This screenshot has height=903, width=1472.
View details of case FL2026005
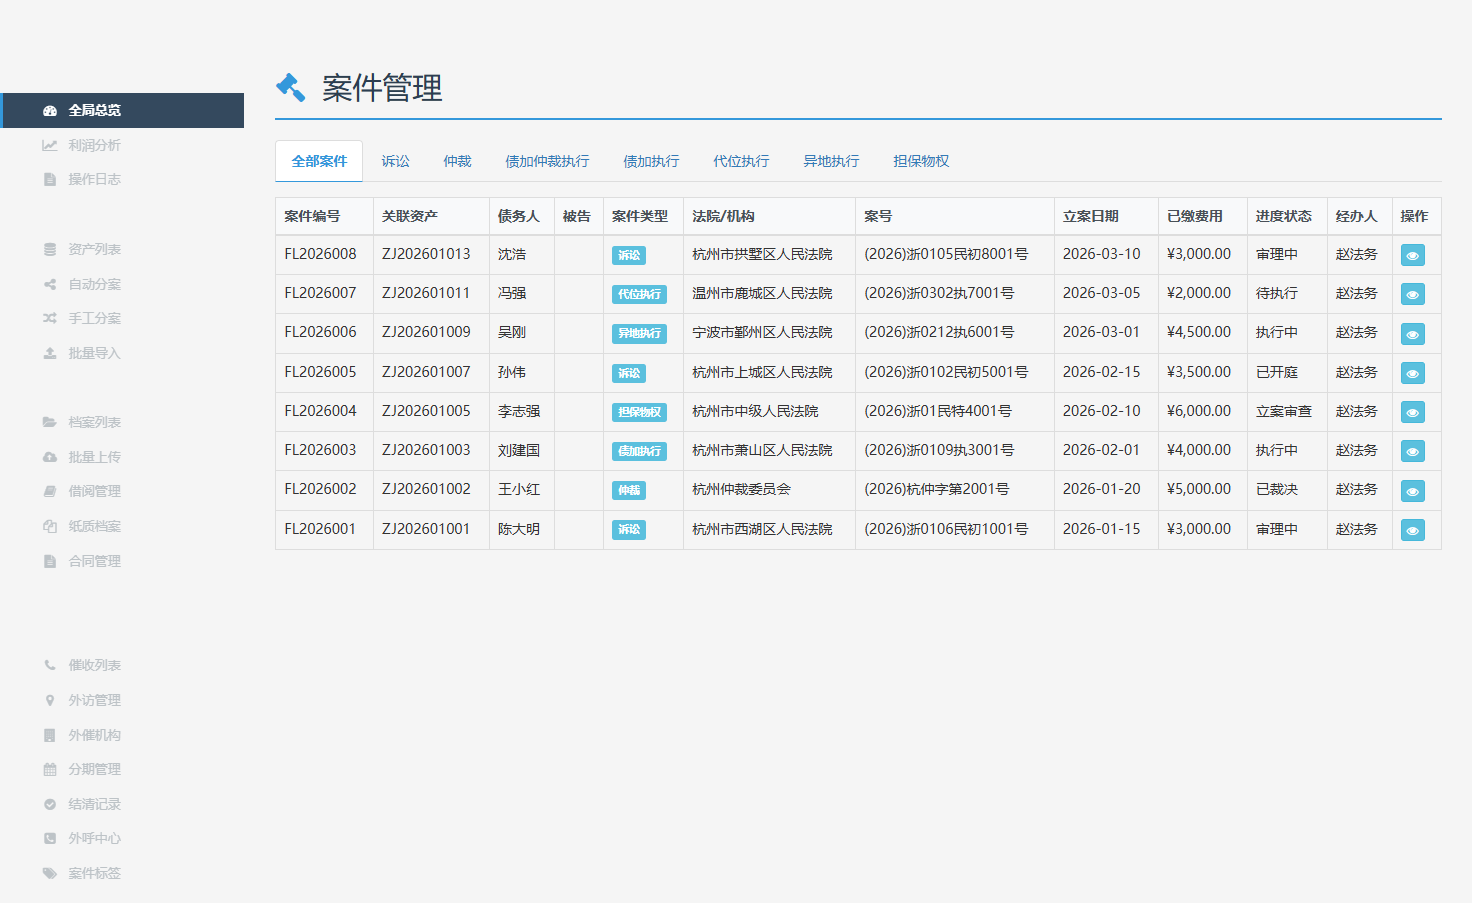click(1413, 373)
